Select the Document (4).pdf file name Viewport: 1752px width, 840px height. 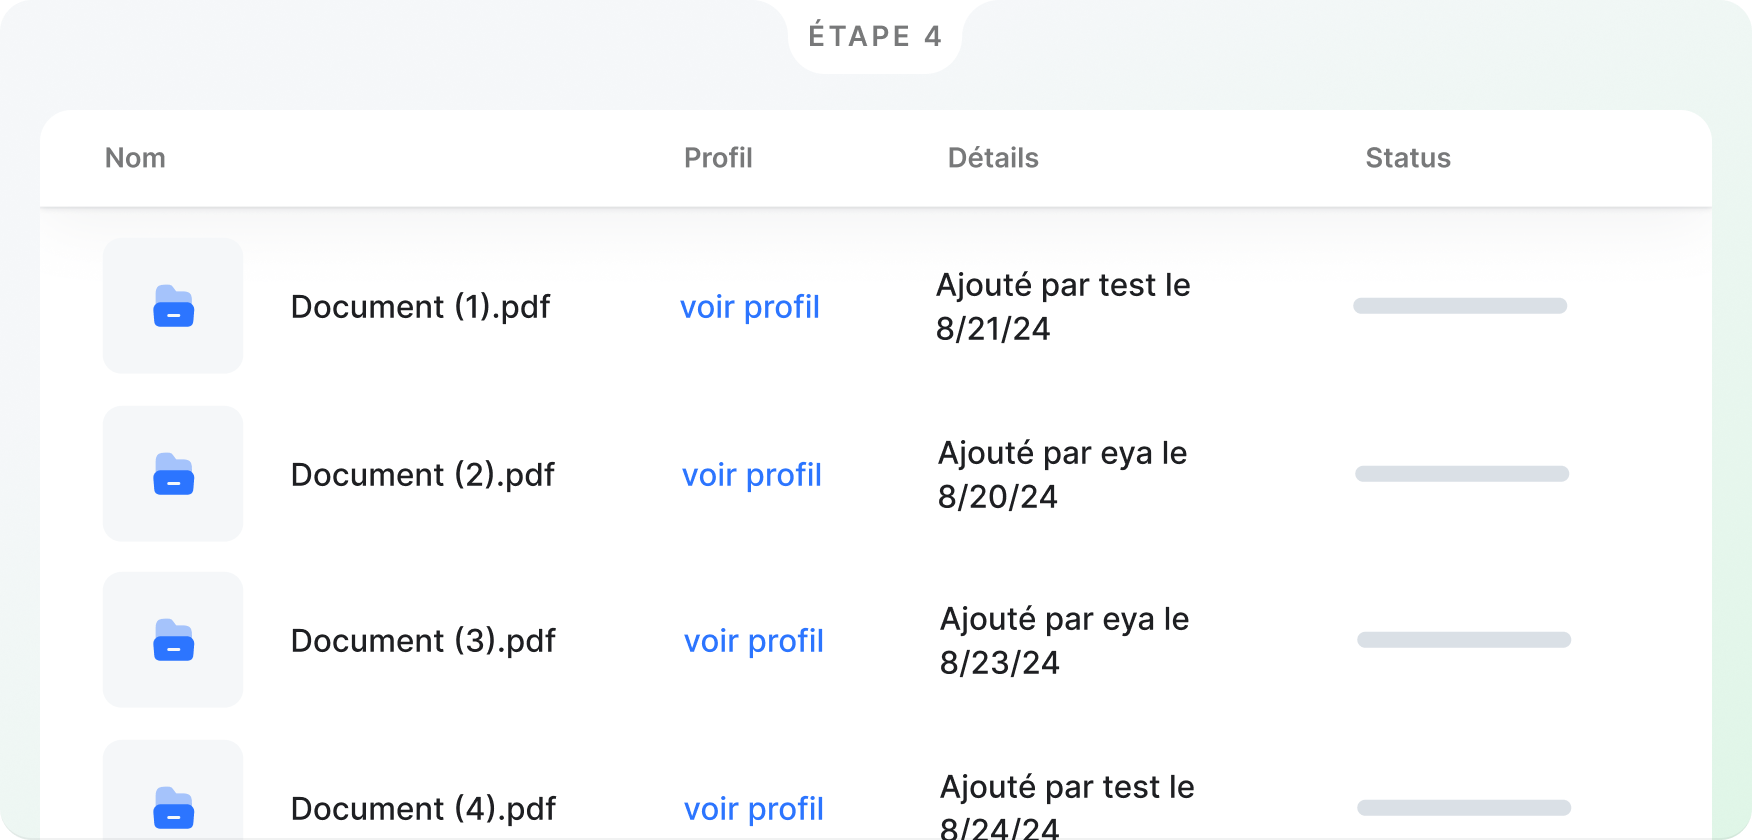pyautogui.click(x=424, y=809)
